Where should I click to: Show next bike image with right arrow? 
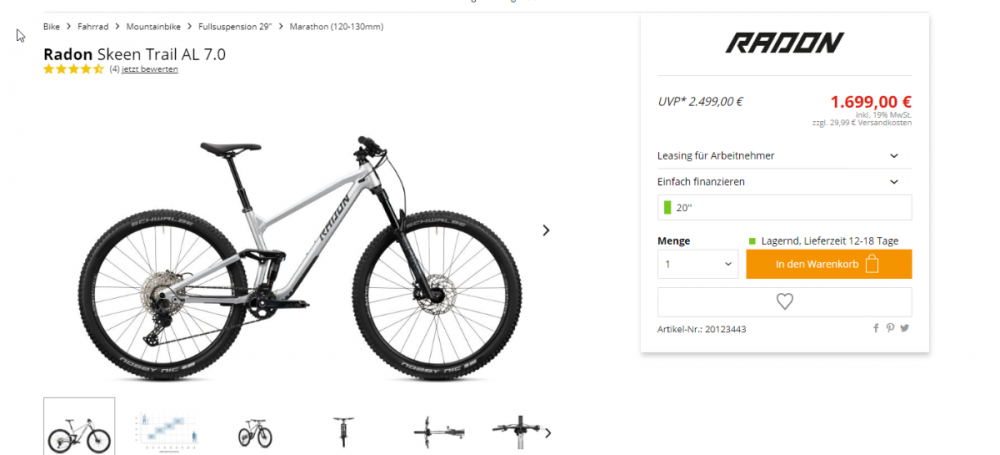pos(546,230)
